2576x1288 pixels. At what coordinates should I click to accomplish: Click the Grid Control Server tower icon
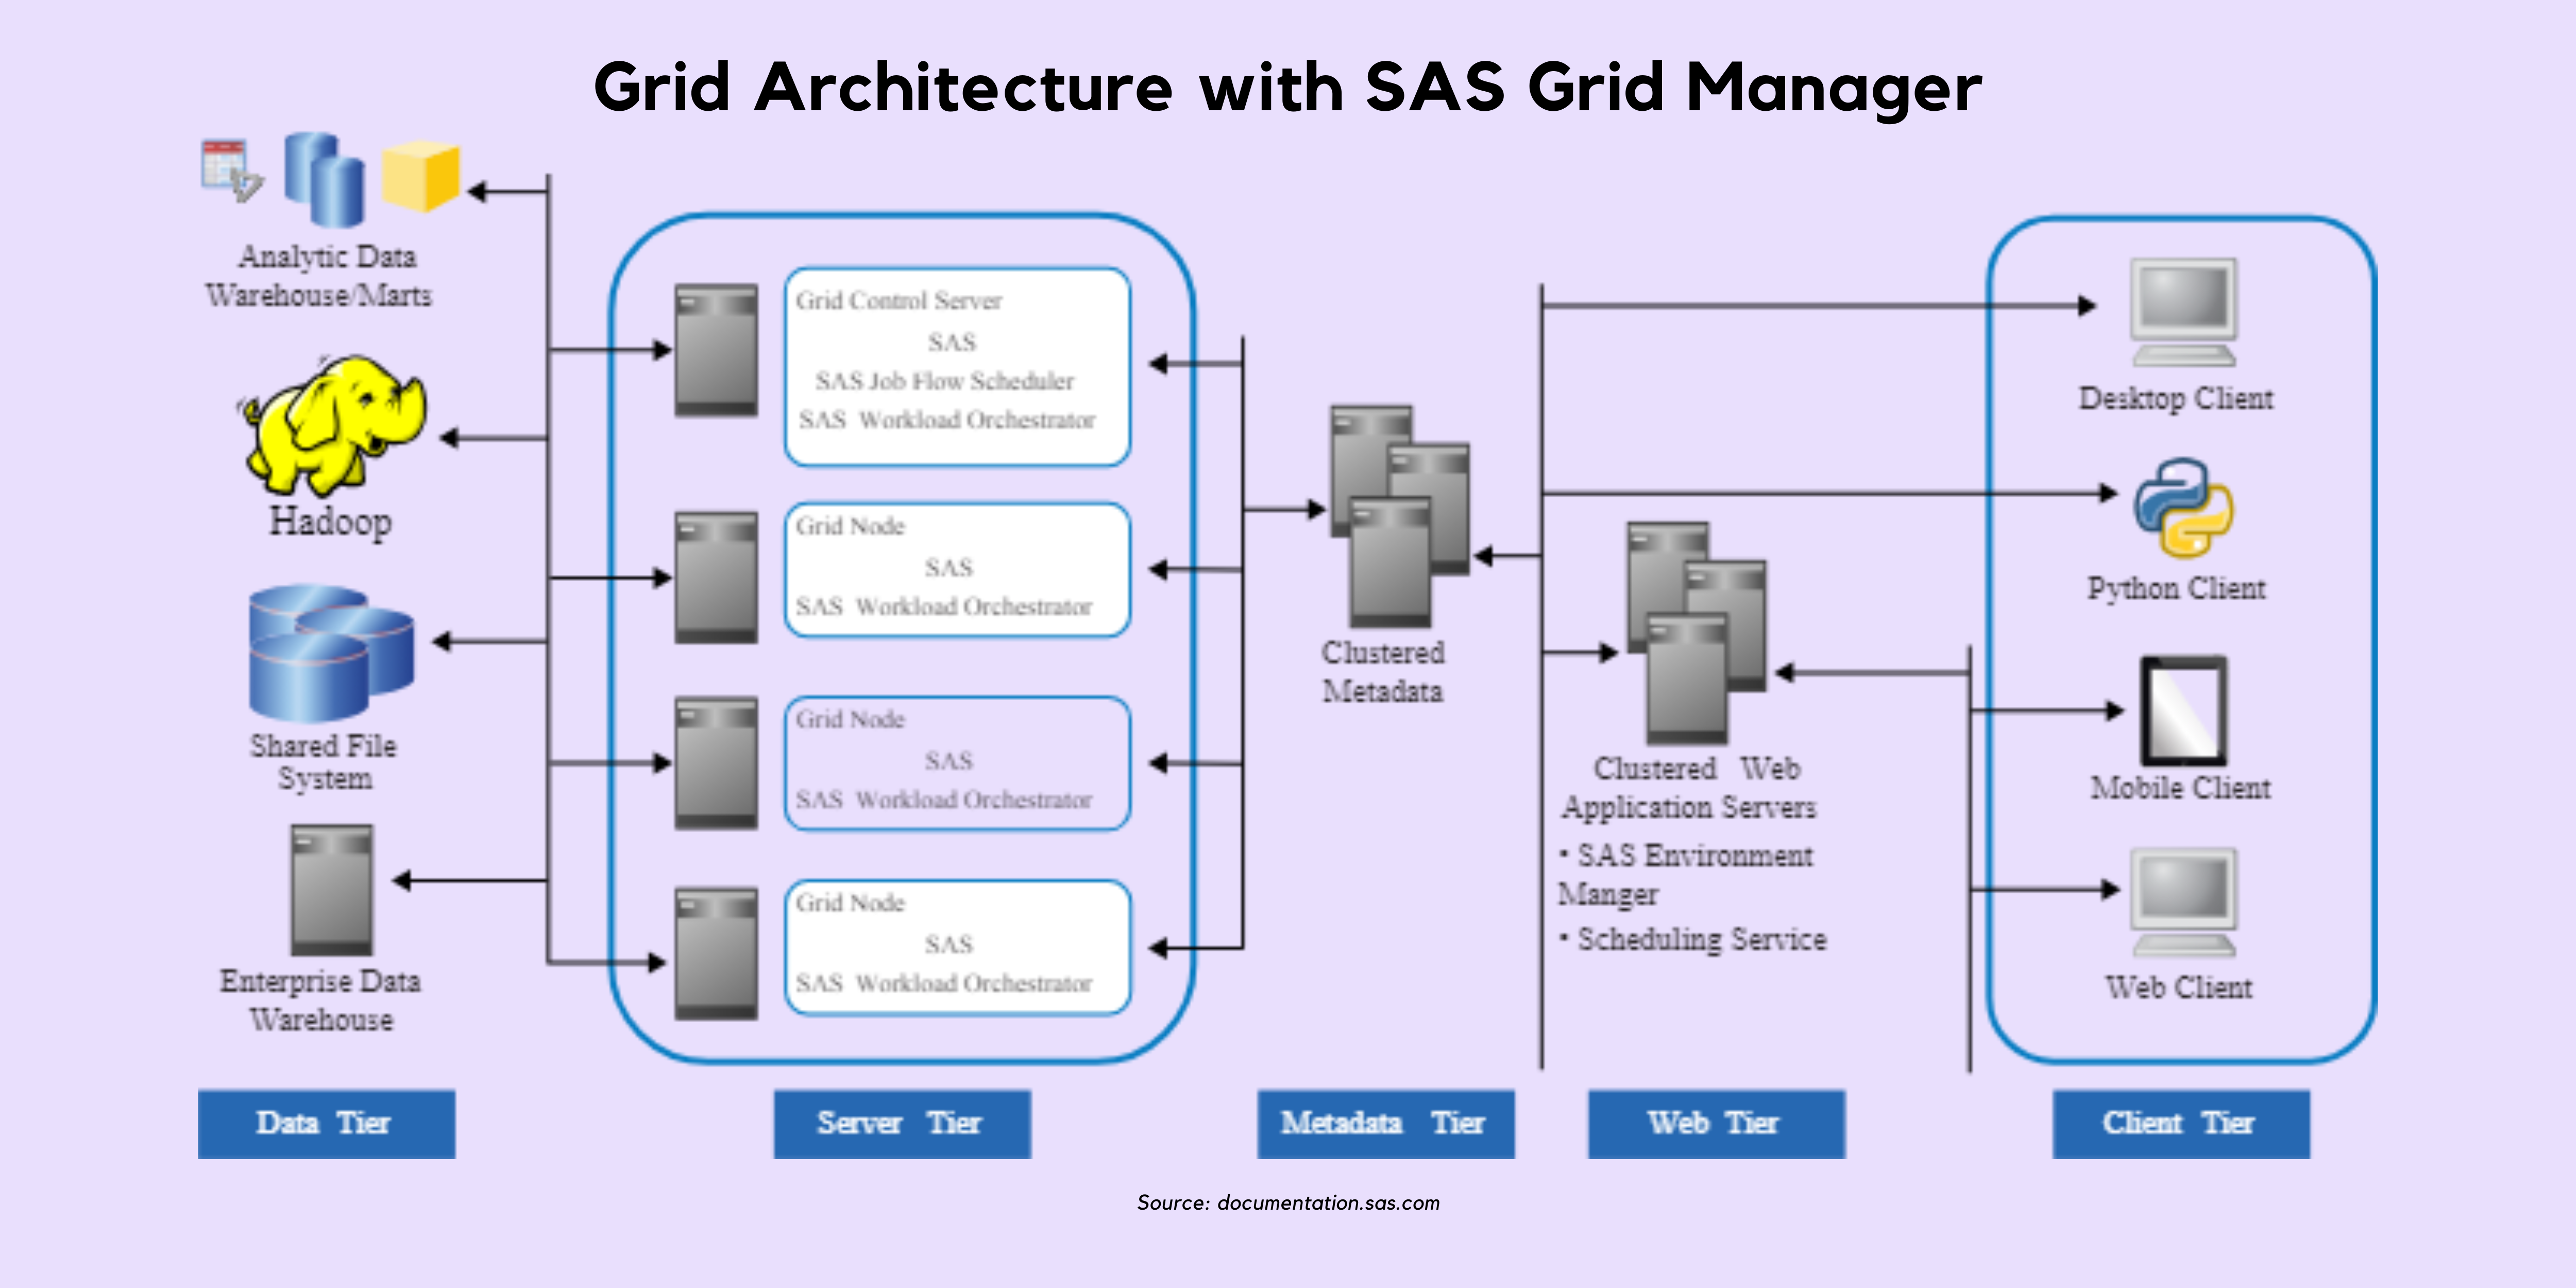pos(716,350)
